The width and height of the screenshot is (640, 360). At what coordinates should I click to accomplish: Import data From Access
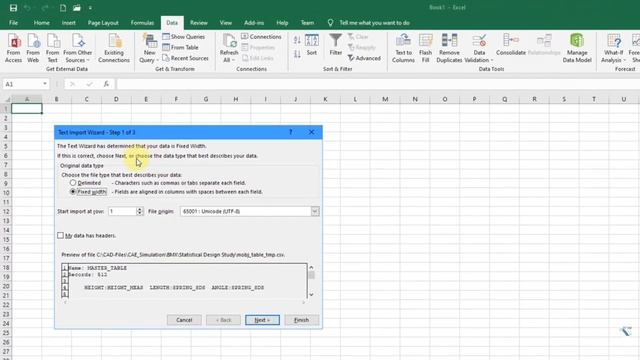click(x=13, y=48)
